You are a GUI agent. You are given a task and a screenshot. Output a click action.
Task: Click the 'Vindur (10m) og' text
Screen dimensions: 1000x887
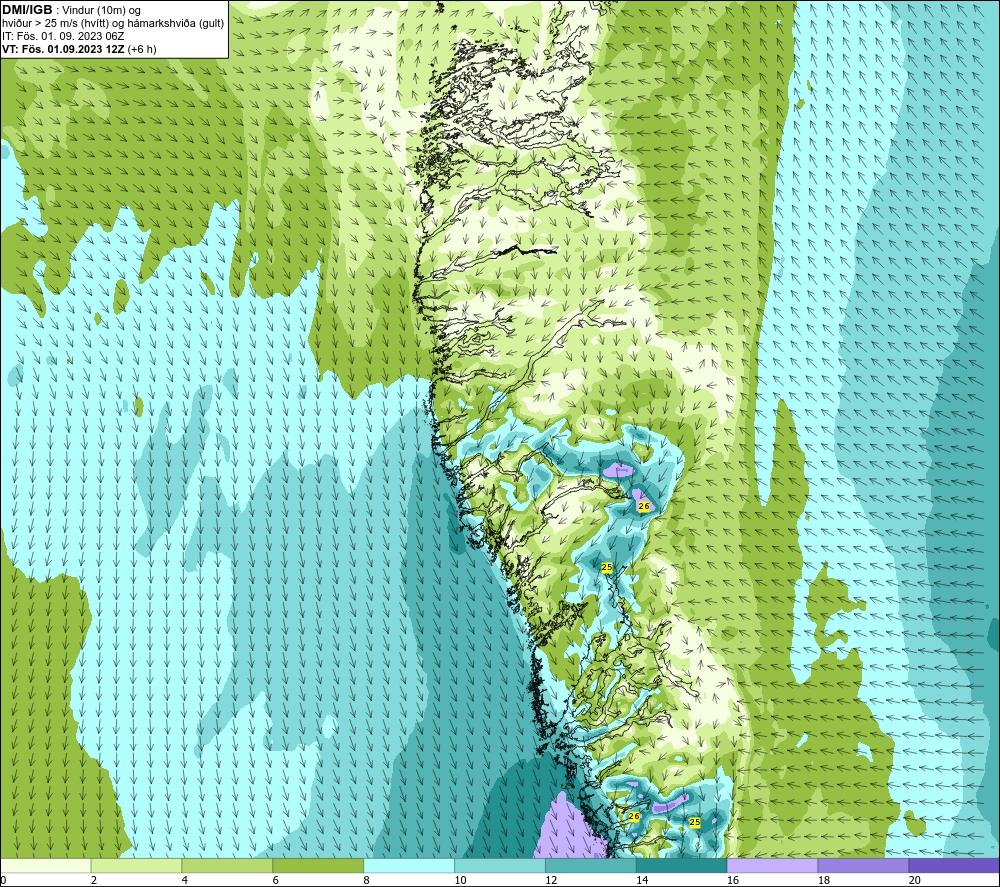click(x=102, y=11)
